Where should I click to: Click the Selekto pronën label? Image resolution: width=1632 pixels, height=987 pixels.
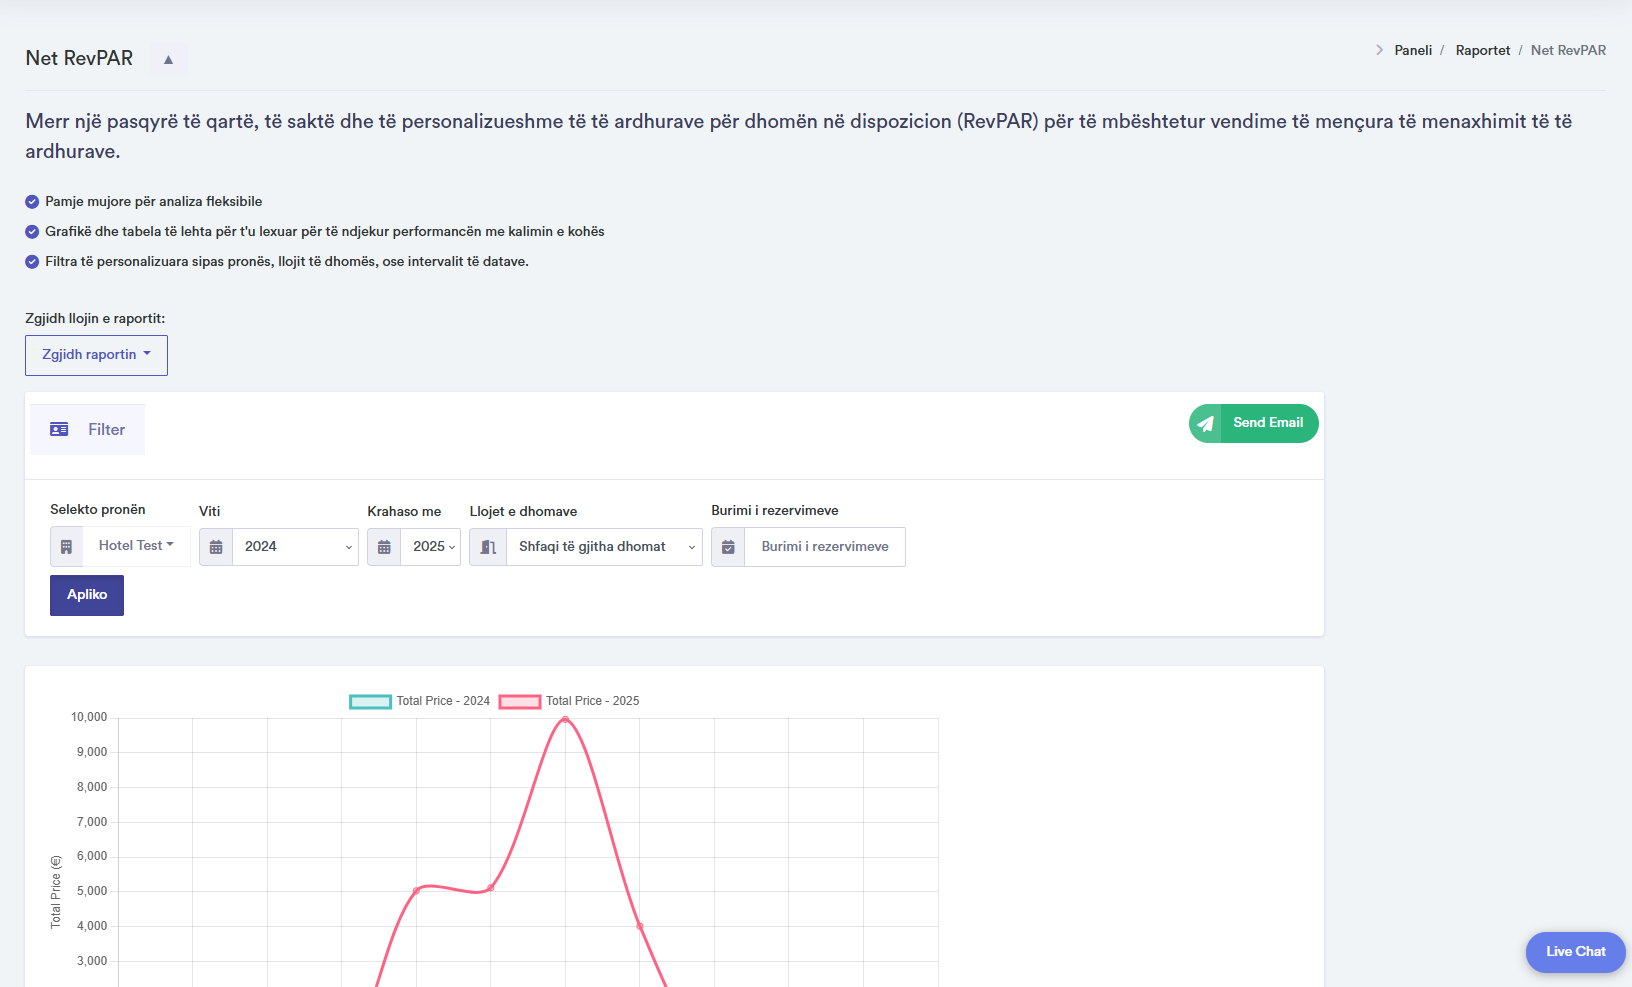[x=98, y=510]
